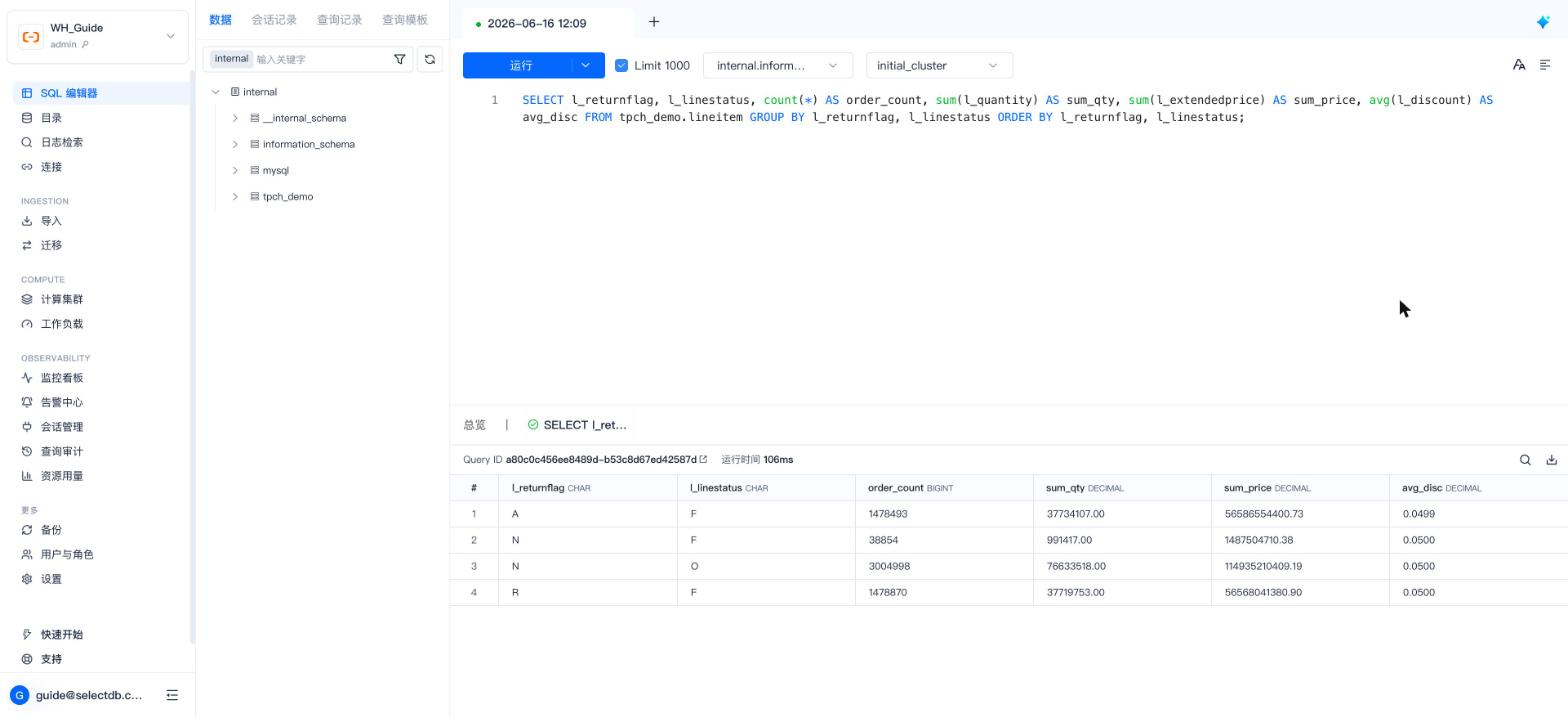
Task: Expand the __internal_schema node
Action: (x=235, y=118)
